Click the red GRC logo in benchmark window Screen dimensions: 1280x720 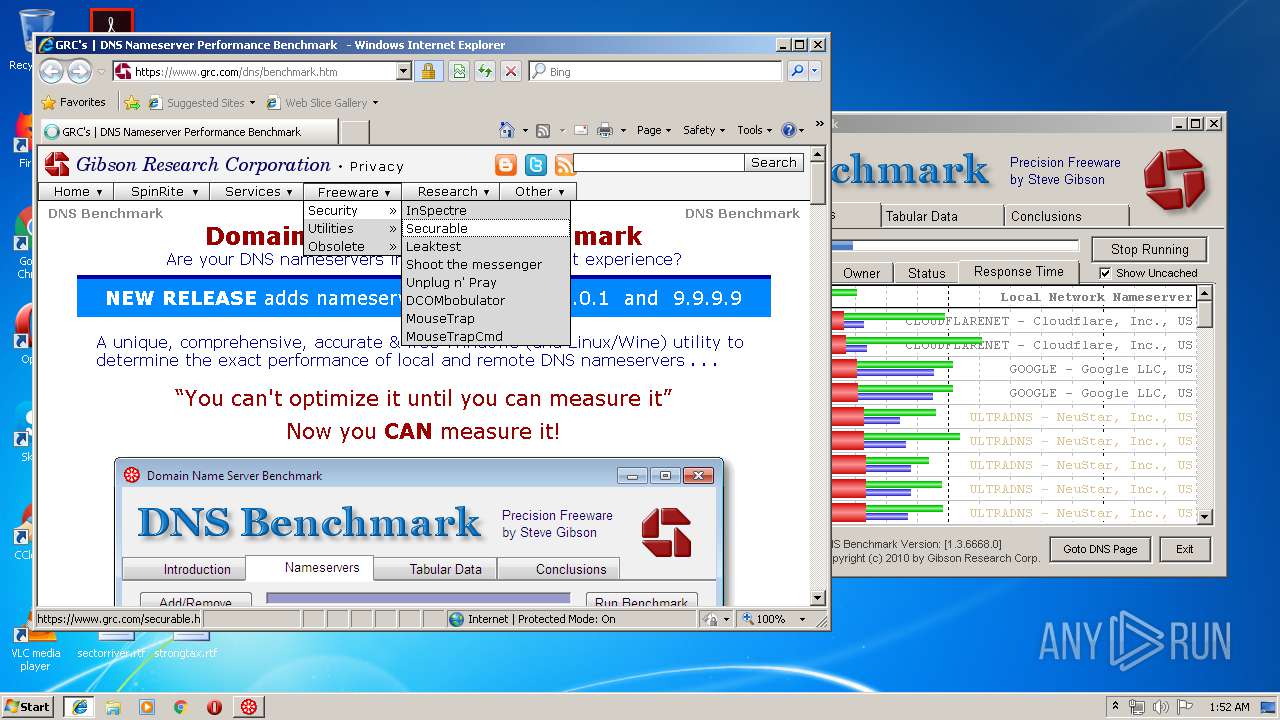1174,180
